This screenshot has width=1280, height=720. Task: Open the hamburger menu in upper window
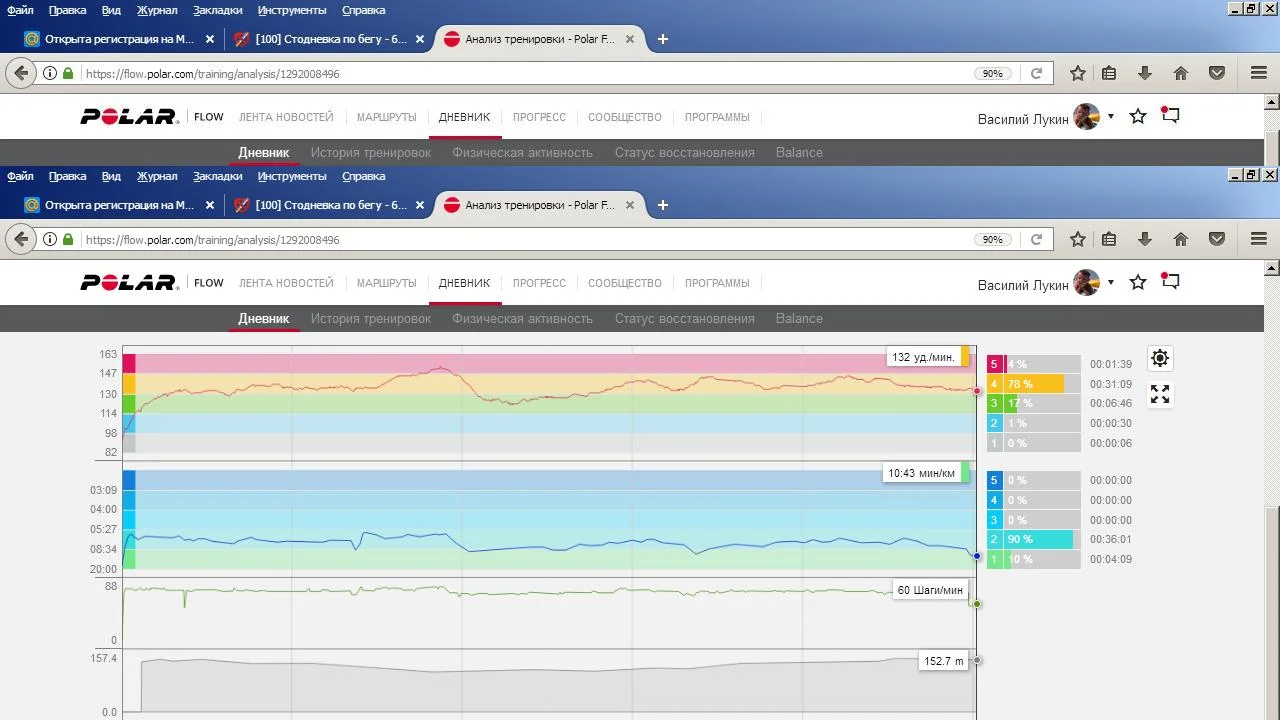(x=1259, y=74)
